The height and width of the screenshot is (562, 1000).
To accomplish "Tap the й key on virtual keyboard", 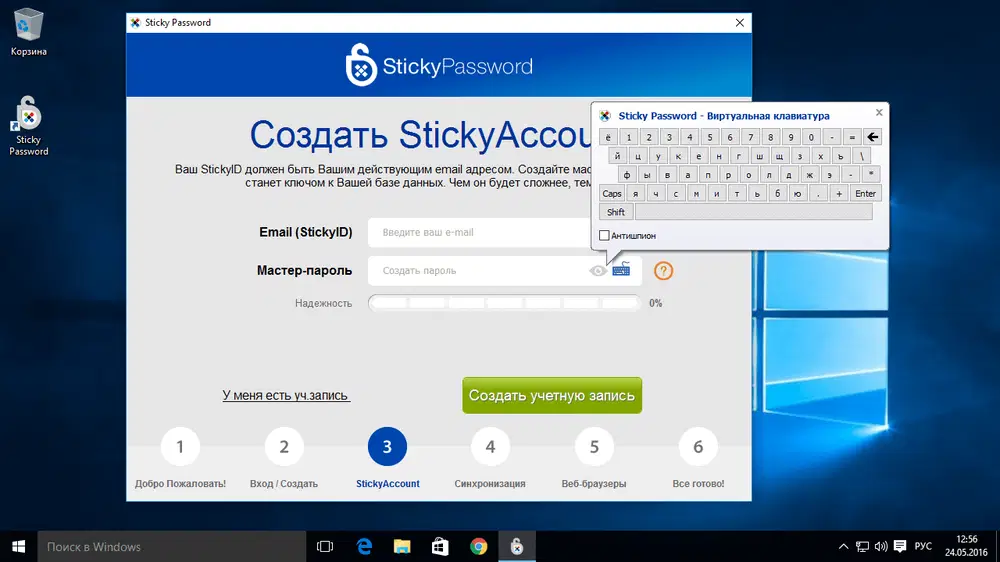I will [617, 156].
